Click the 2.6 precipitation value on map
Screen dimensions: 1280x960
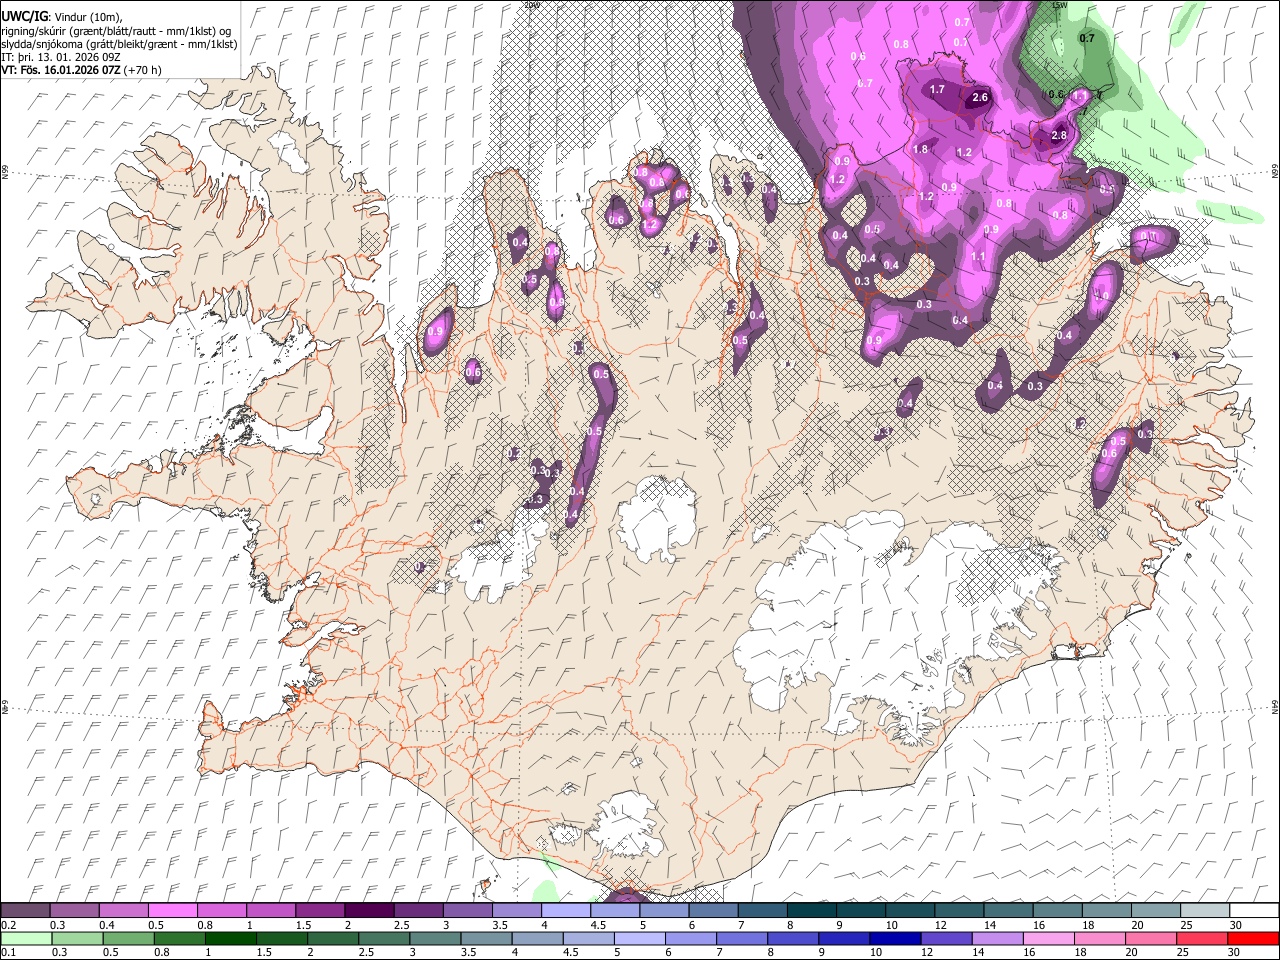(x=980, y=98)
